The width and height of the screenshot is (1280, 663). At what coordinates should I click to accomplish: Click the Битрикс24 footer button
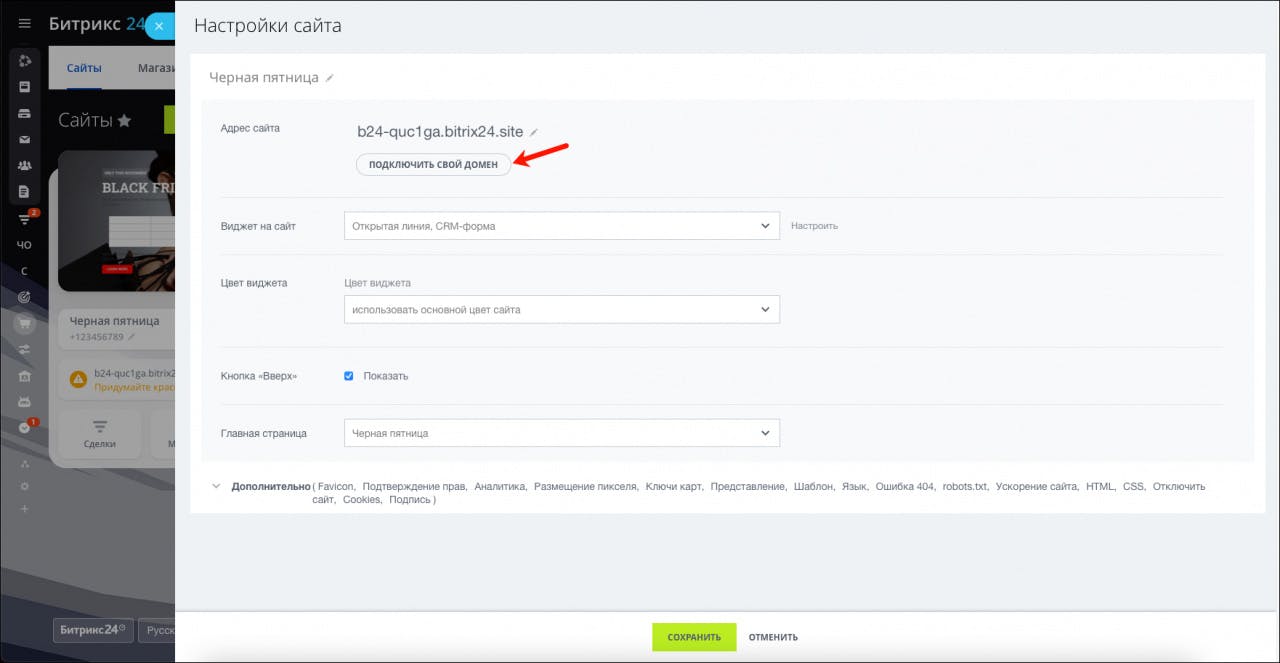click(94, 631)
